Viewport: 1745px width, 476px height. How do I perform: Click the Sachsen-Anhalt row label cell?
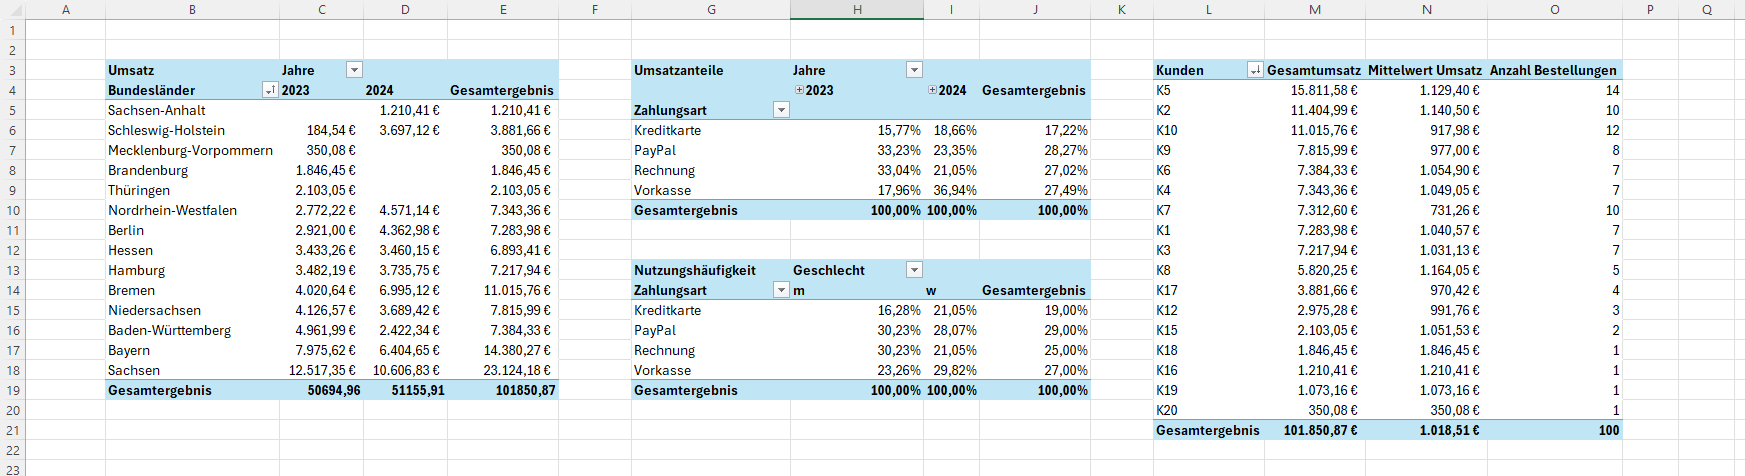click(157, 110)
